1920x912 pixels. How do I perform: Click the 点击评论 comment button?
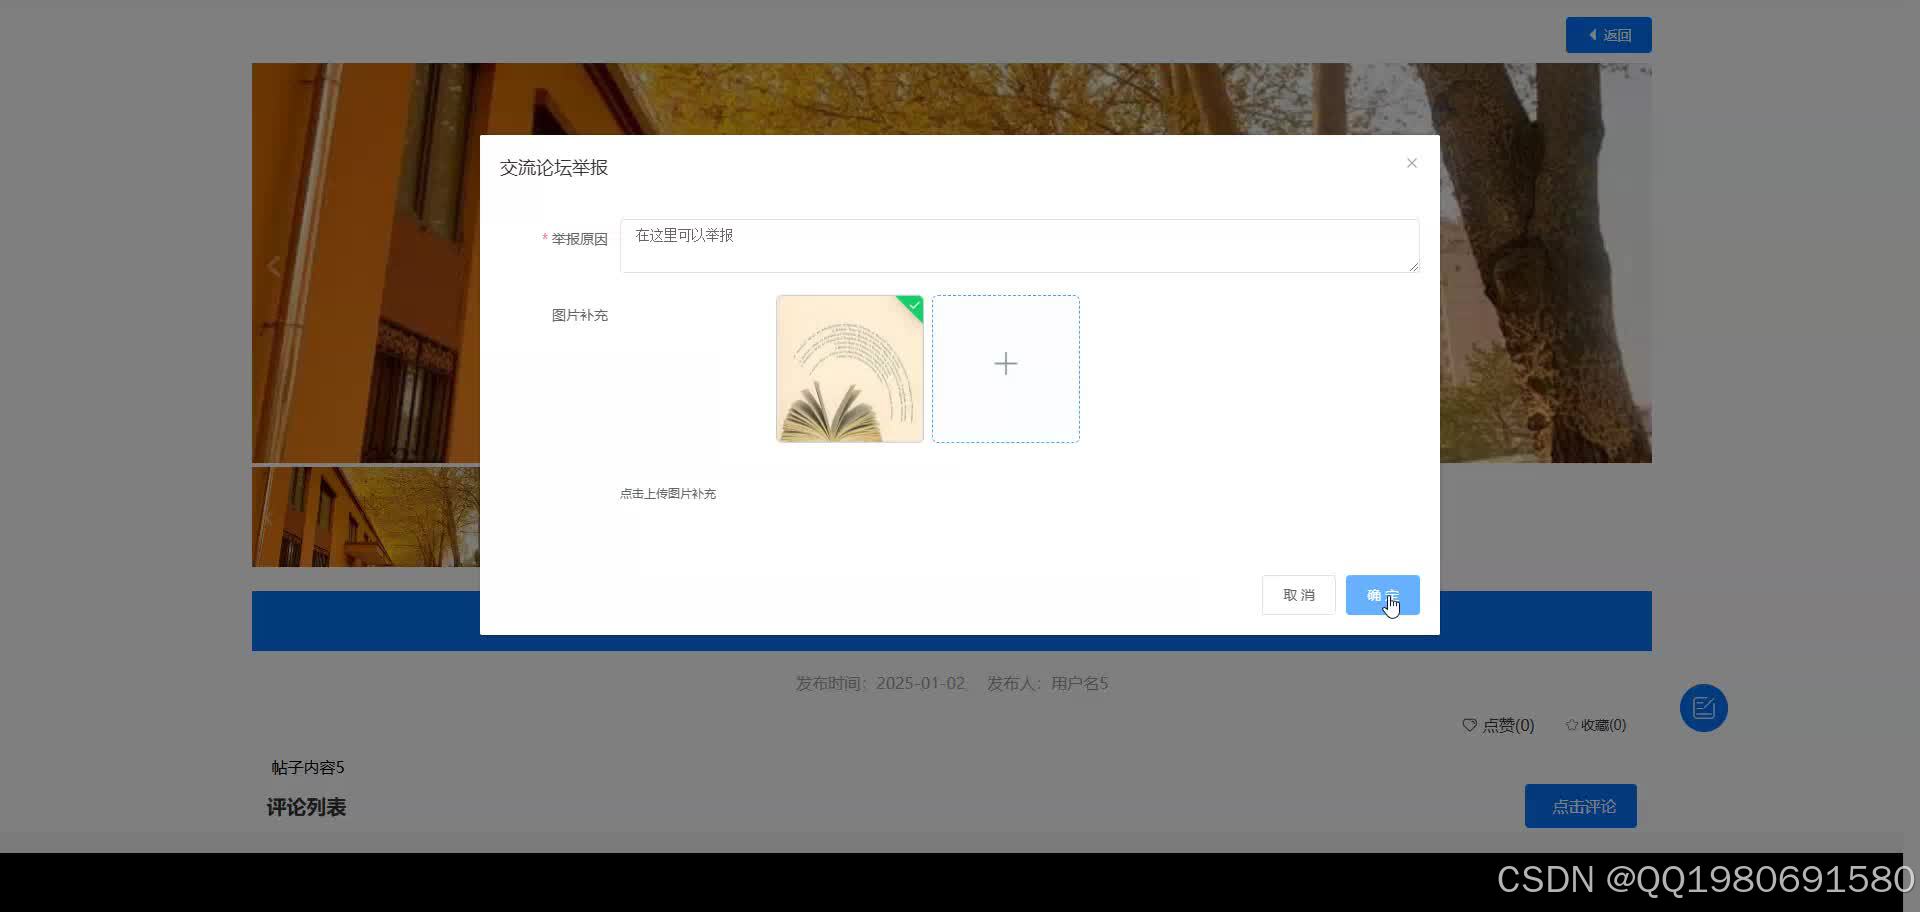tap(1580, 805)
